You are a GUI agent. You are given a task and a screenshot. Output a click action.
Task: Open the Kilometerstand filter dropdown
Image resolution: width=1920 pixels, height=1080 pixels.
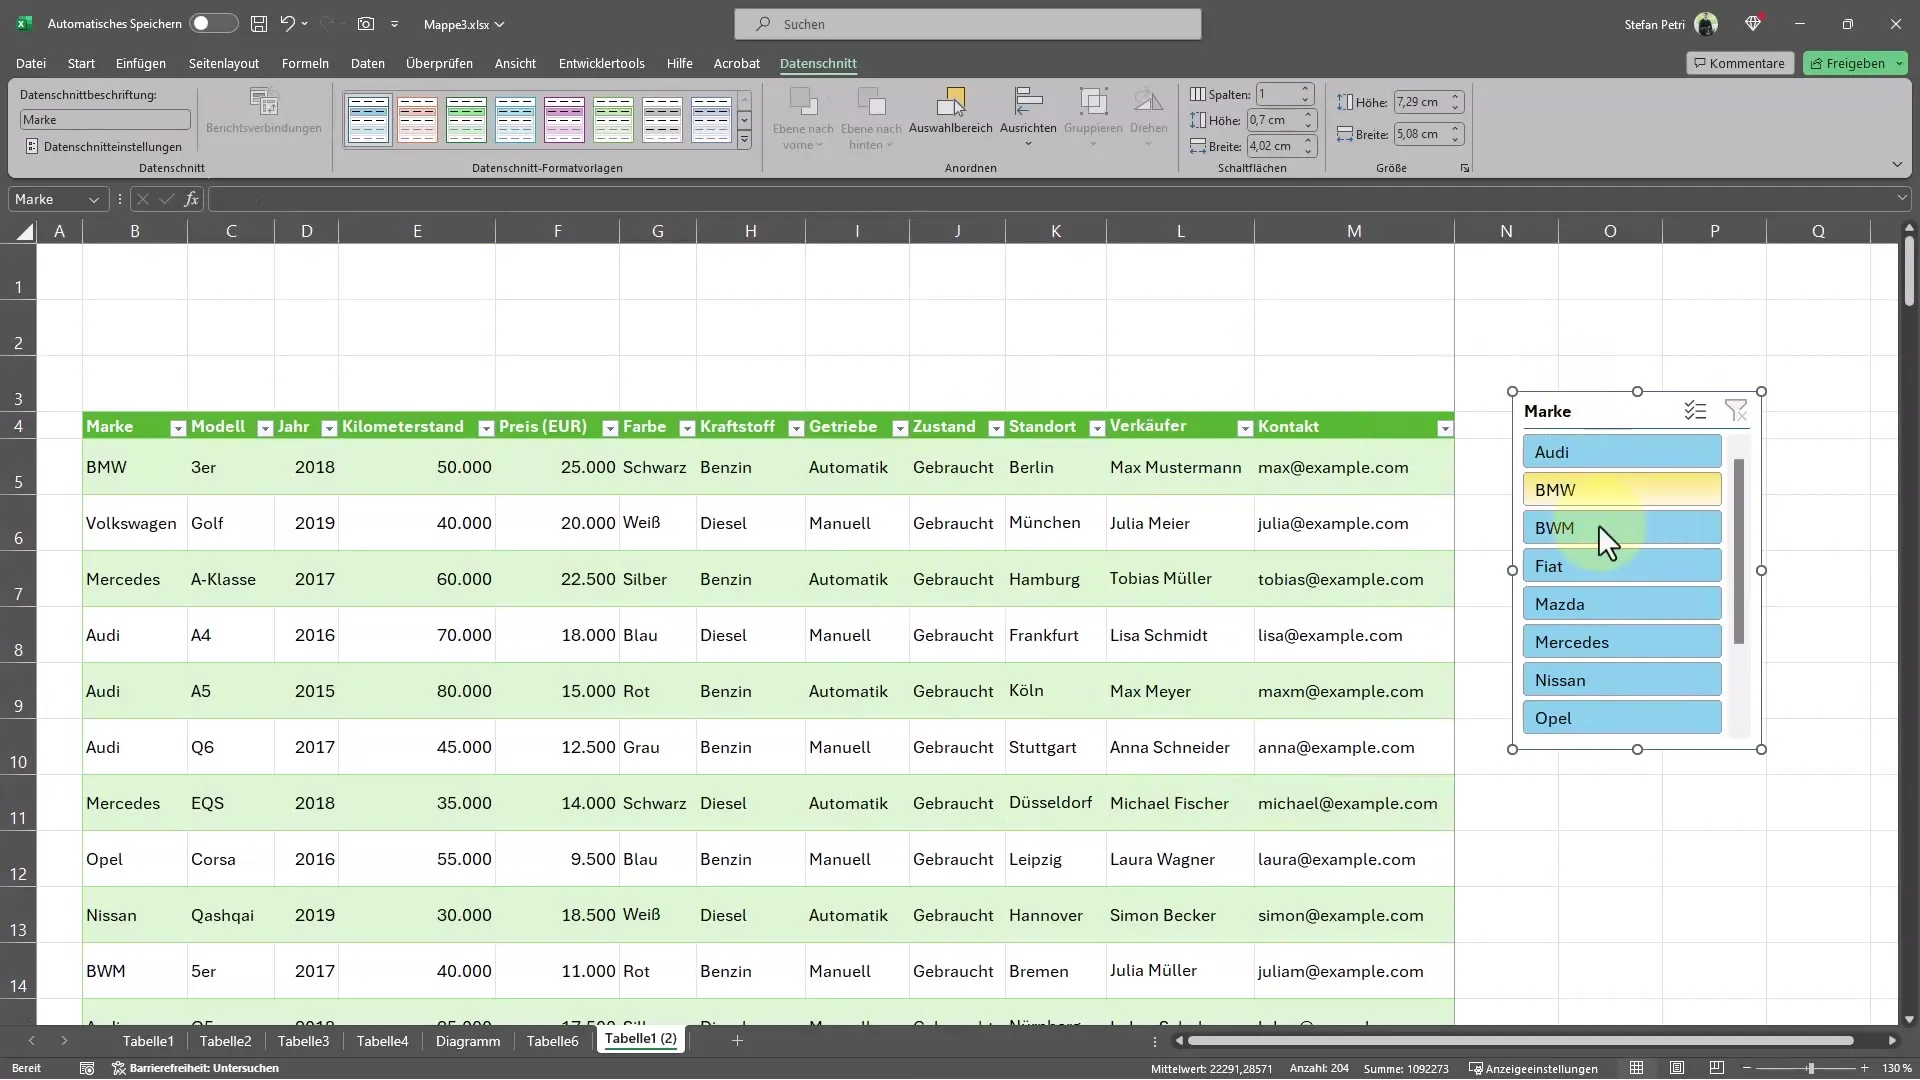coord(486,428)
